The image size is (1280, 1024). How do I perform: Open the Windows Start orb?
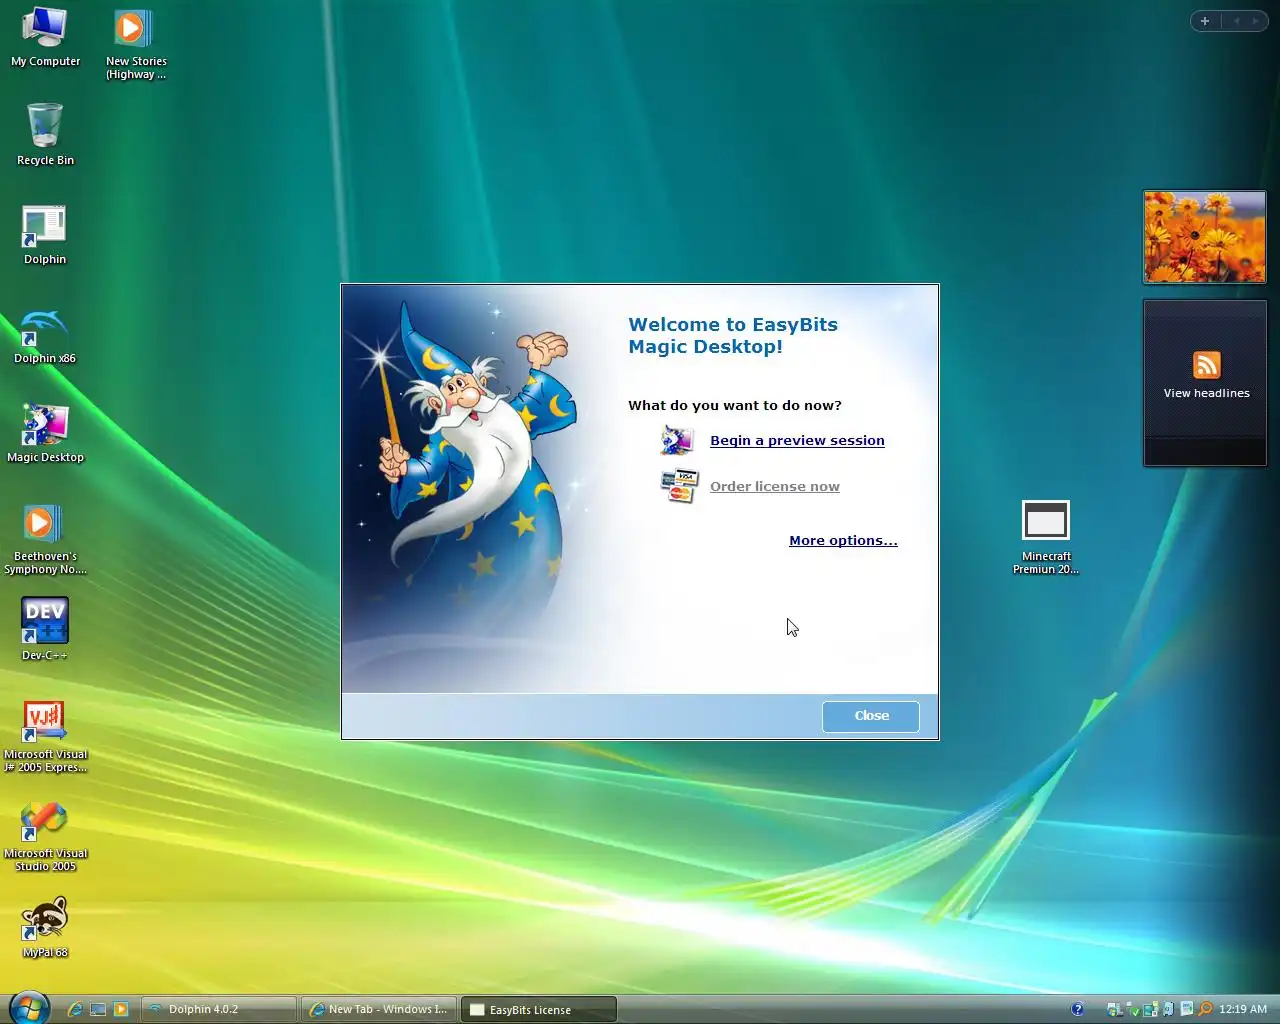point(28,1008)
